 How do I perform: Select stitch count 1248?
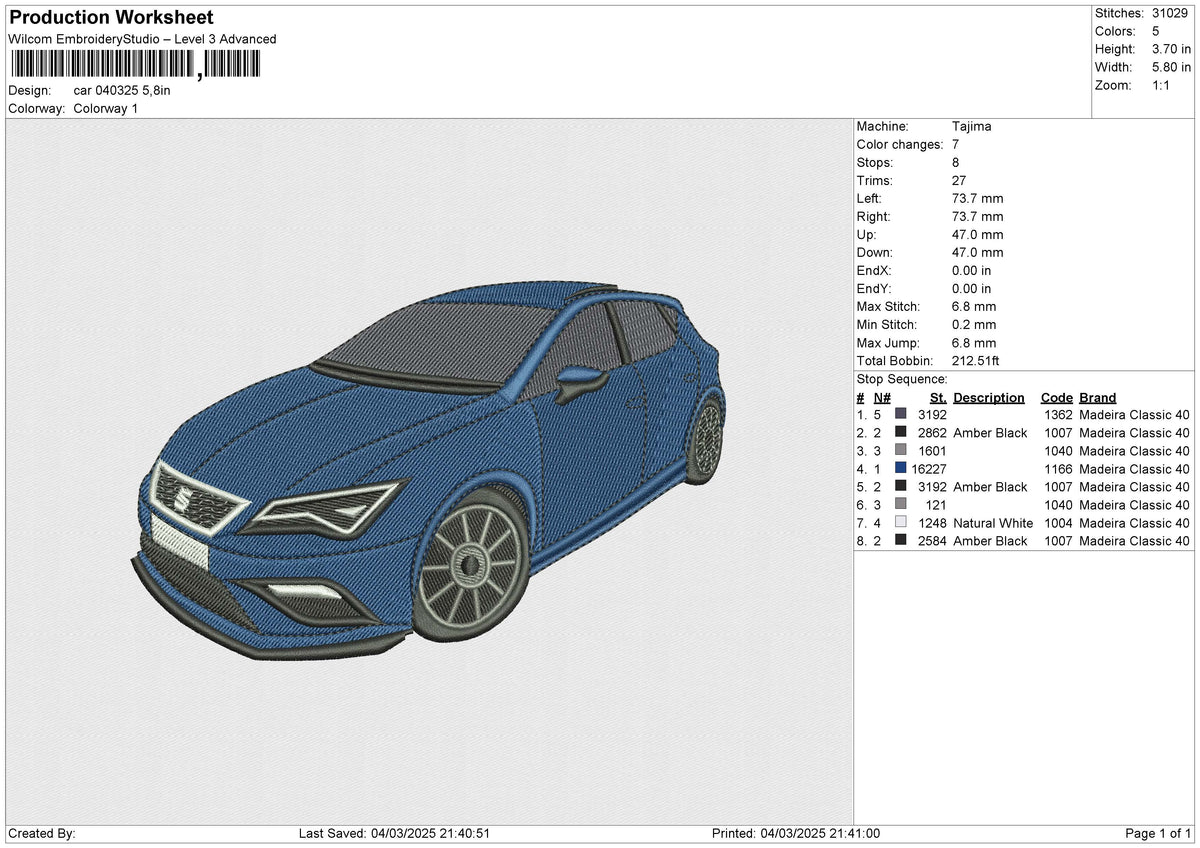coord(933,523)
